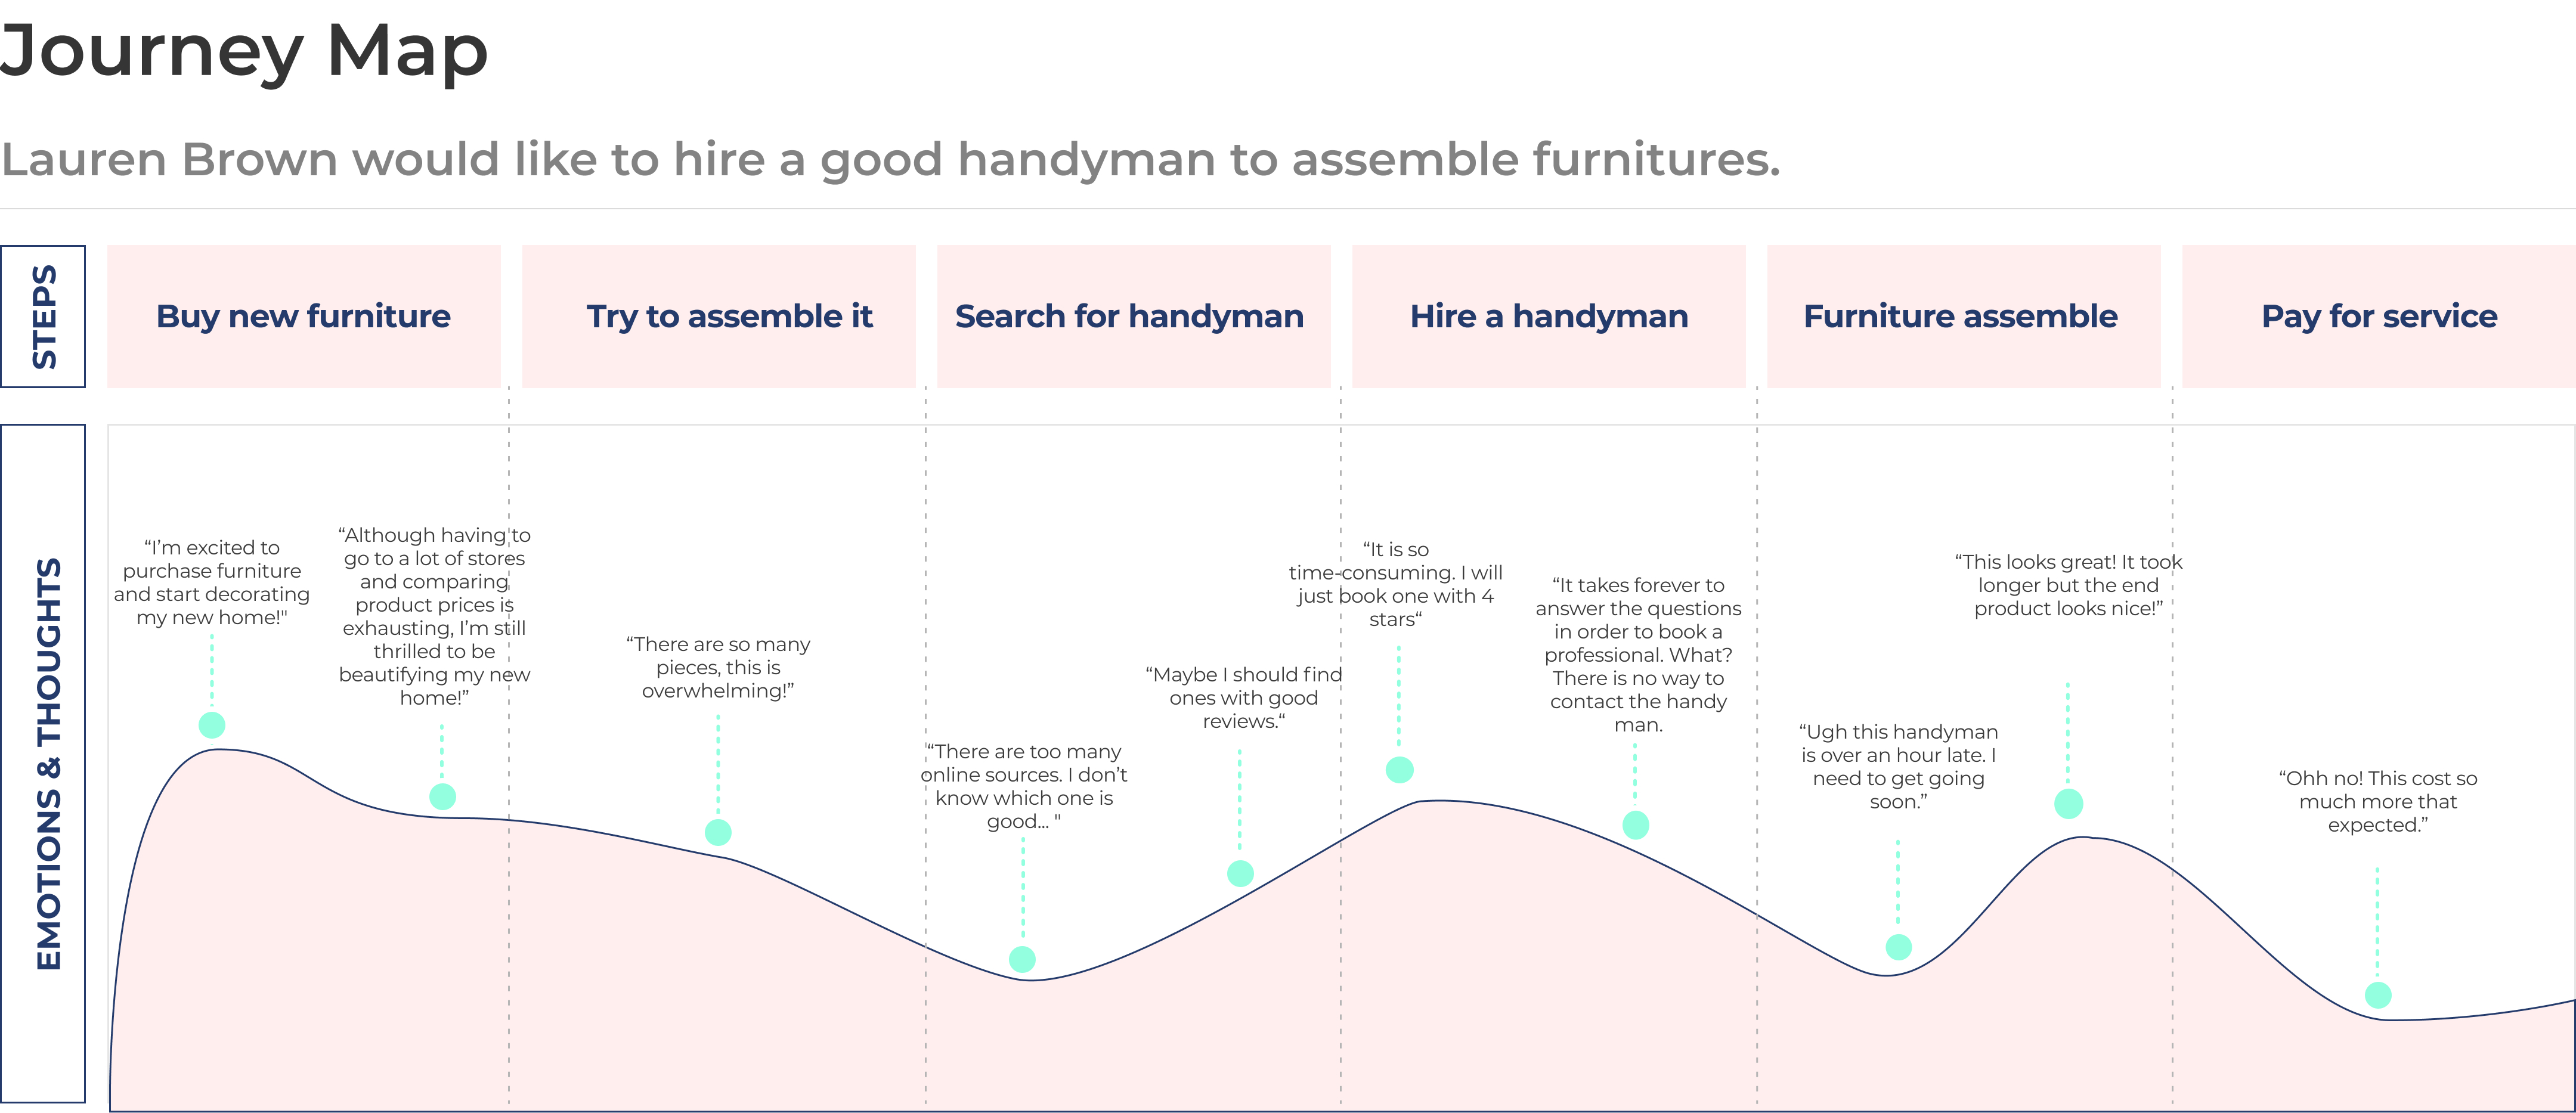Select the Buy new furniture step box
Image resolution: width=2576 pixels, height=1113 pixels.
303,316
